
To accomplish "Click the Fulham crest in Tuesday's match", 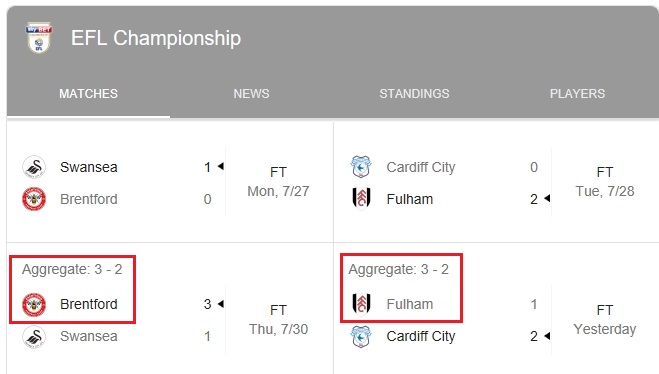I will (x=361, y=199).
